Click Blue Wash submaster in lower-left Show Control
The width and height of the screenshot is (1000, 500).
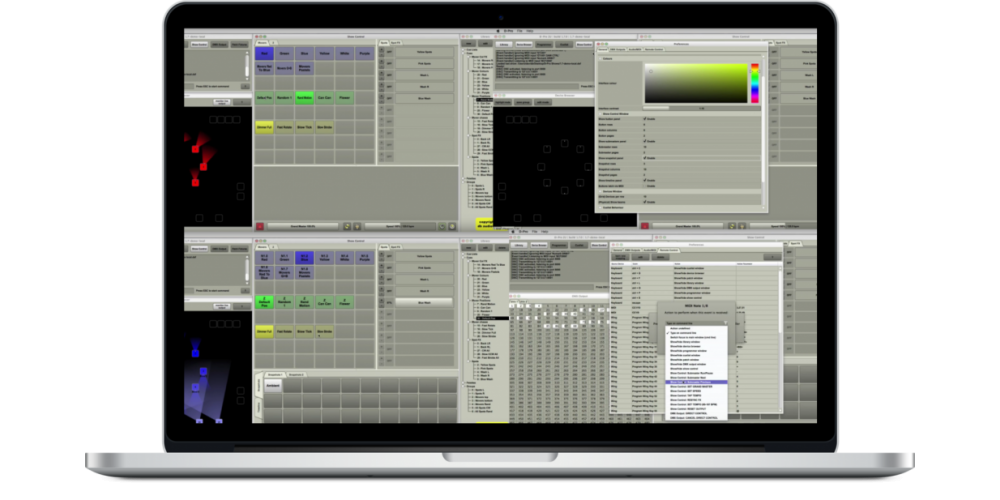click(424, 302)
